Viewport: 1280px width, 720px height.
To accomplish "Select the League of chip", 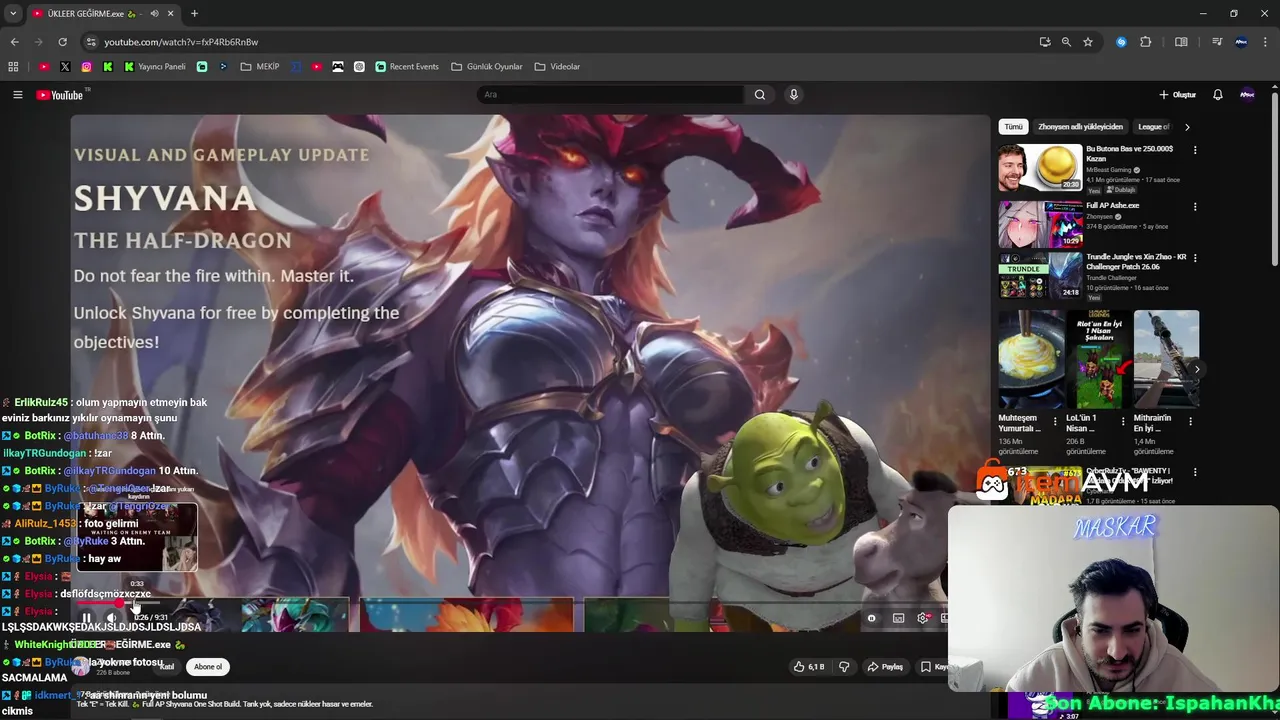I will point(1153,127).
